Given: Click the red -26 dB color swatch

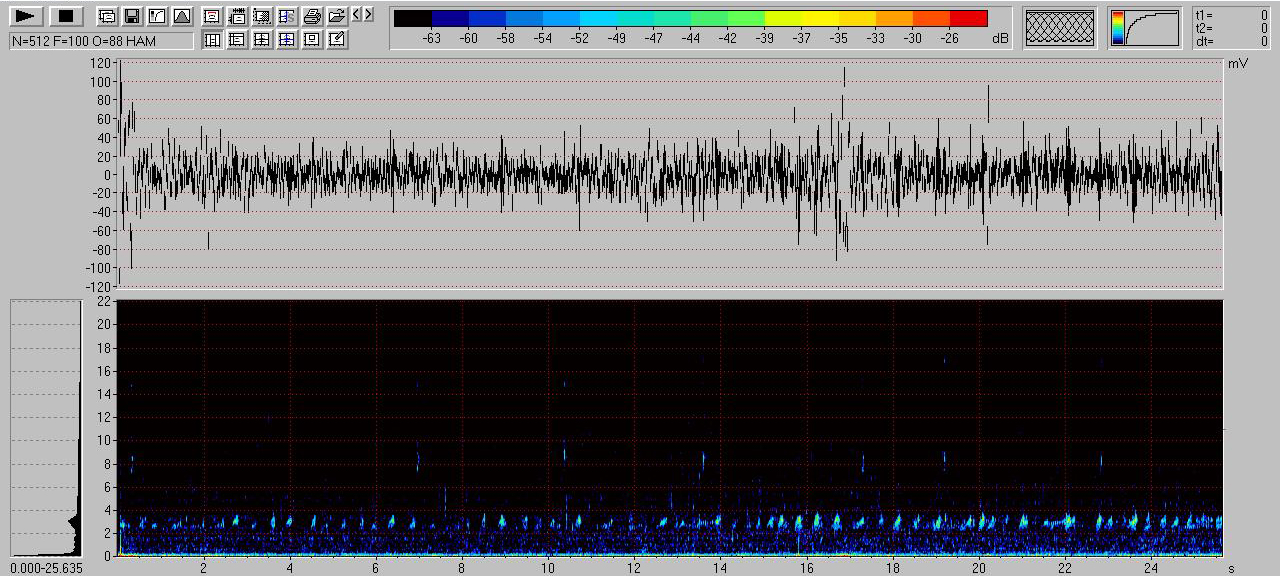Looking at the screenshot, I should point(968,18).
